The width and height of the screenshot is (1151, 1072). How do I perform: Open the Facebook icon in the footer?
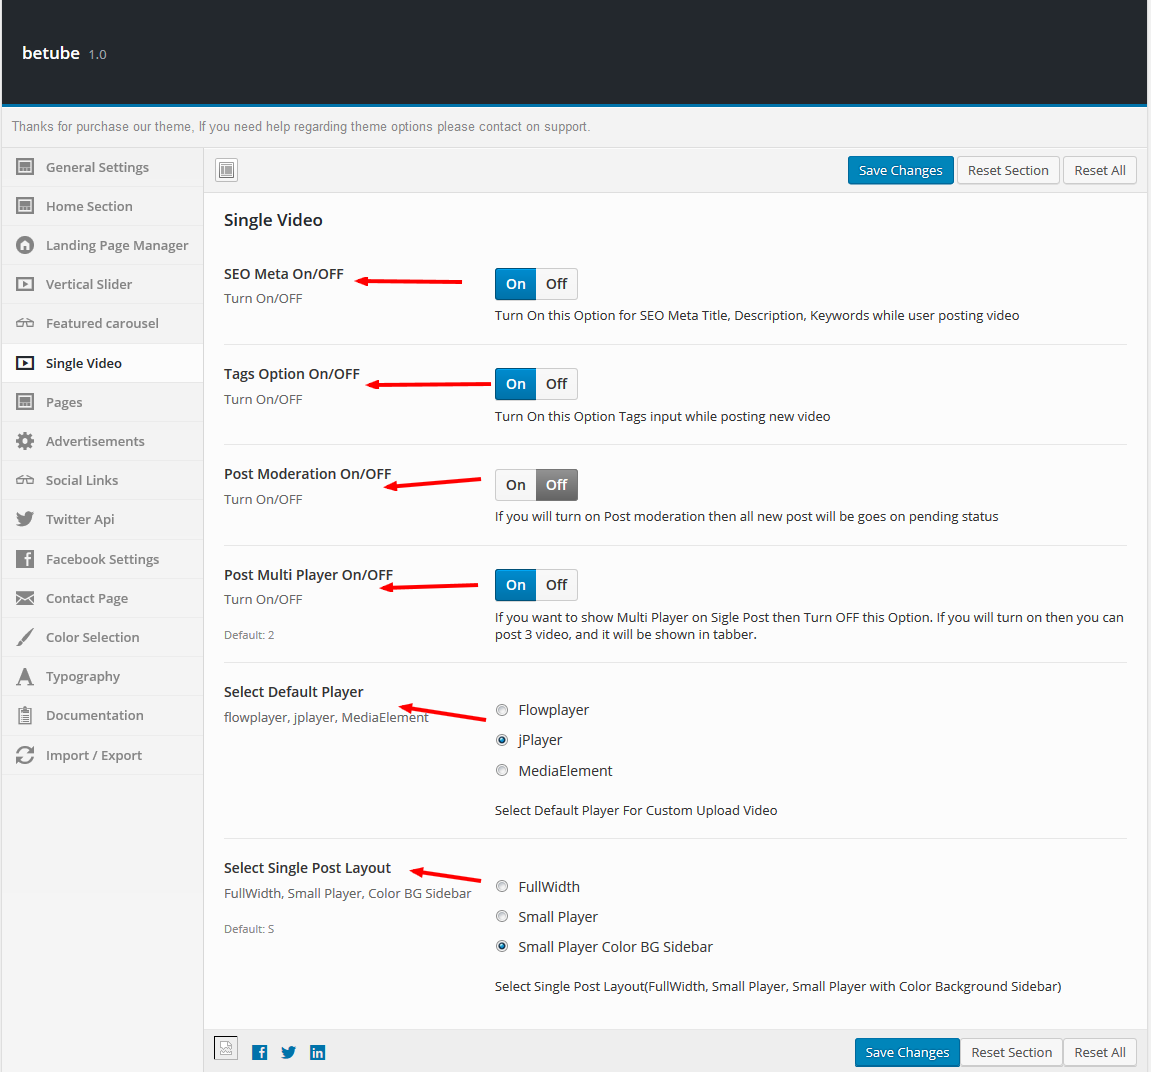pyautogui.click(x=260, y=1051)
